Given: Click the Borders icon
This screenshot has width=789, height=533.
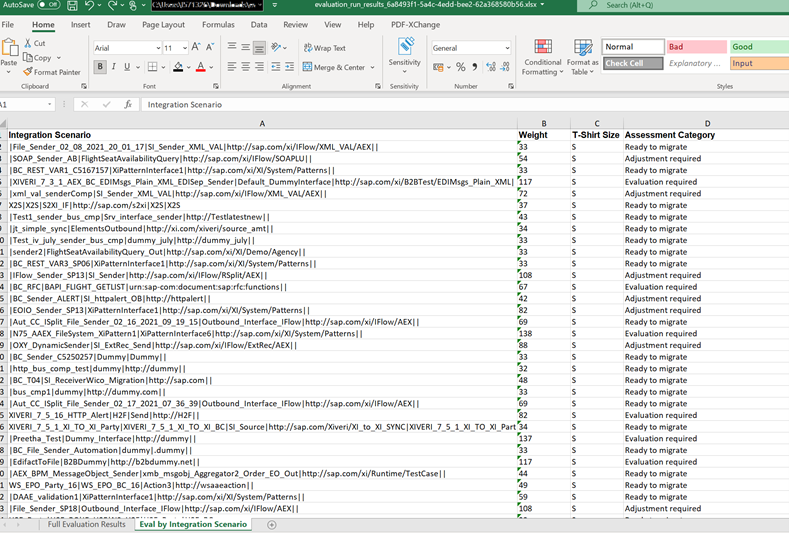Looking at the screenshot, I should [x=152, y=66].
